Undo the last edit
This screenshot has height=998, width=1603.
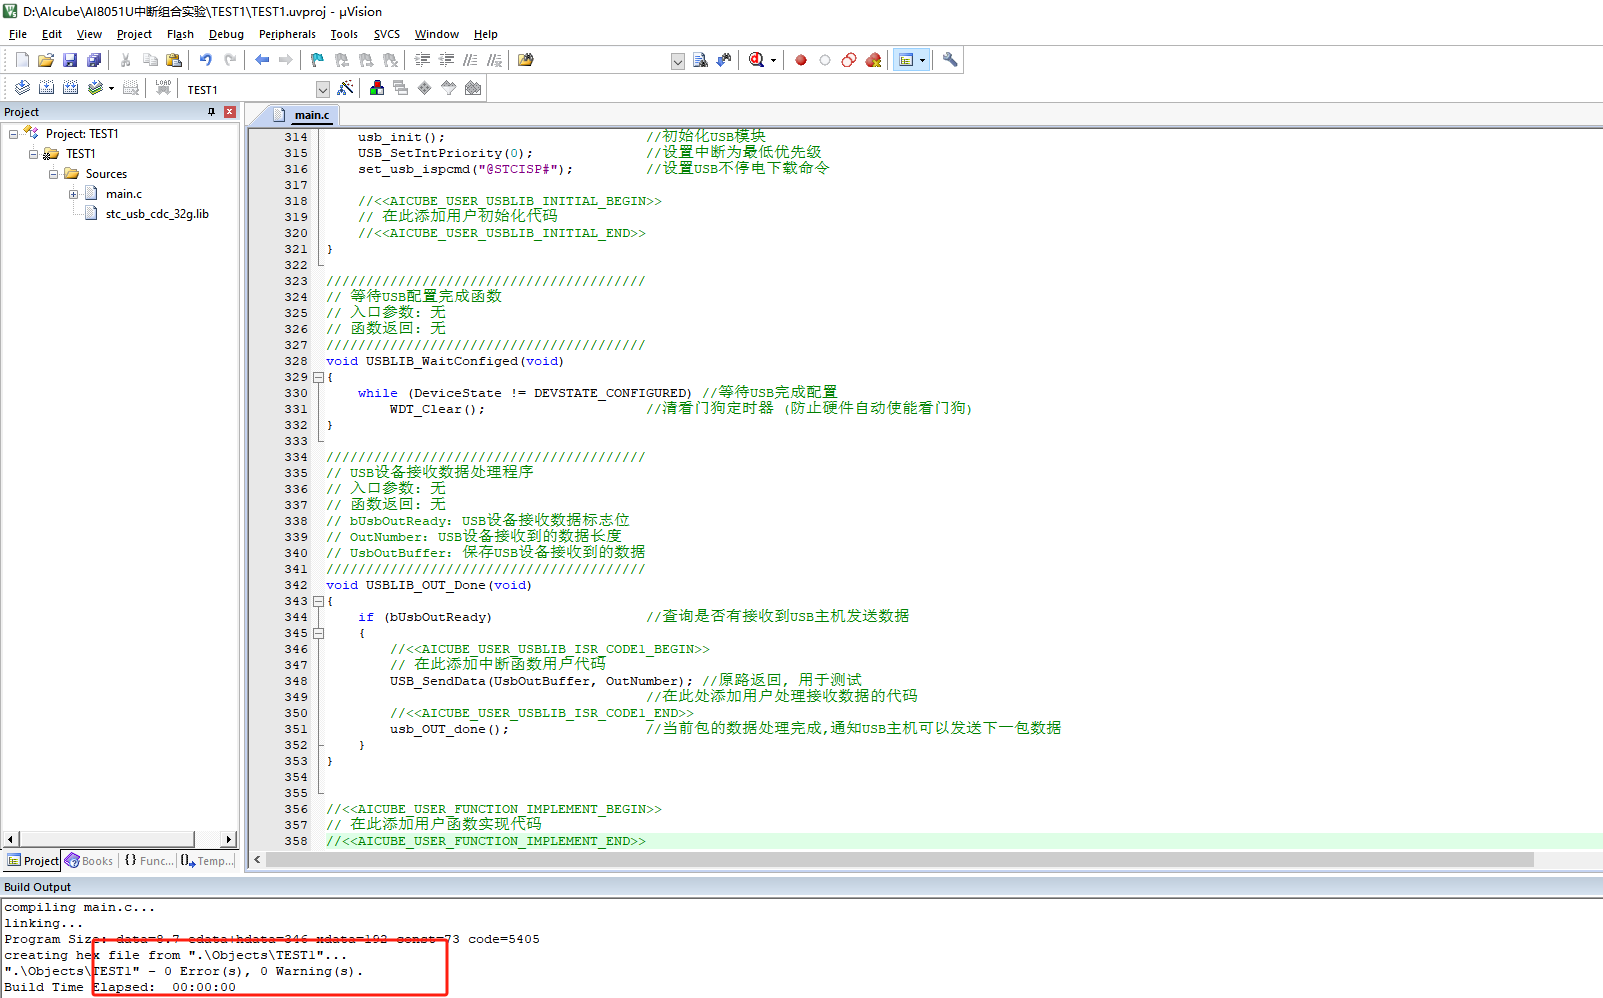(x=206, y=60)
